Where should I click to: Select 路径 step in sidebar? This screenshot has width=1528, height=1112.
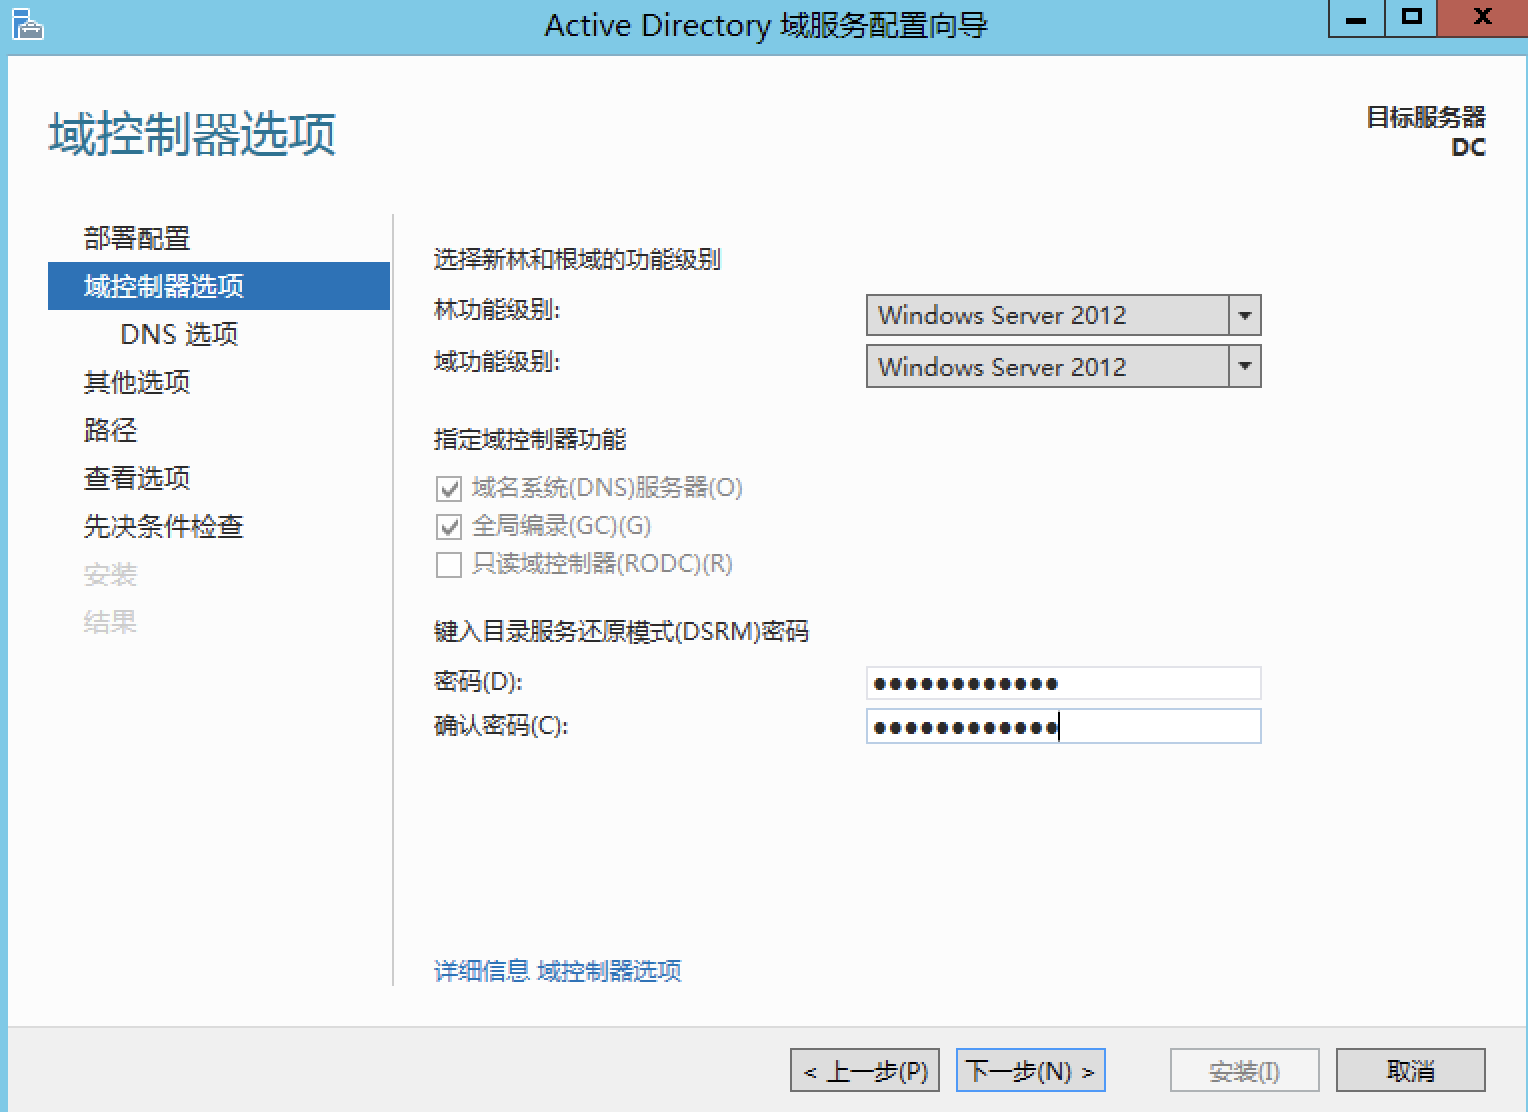click(x=110, y=430)
